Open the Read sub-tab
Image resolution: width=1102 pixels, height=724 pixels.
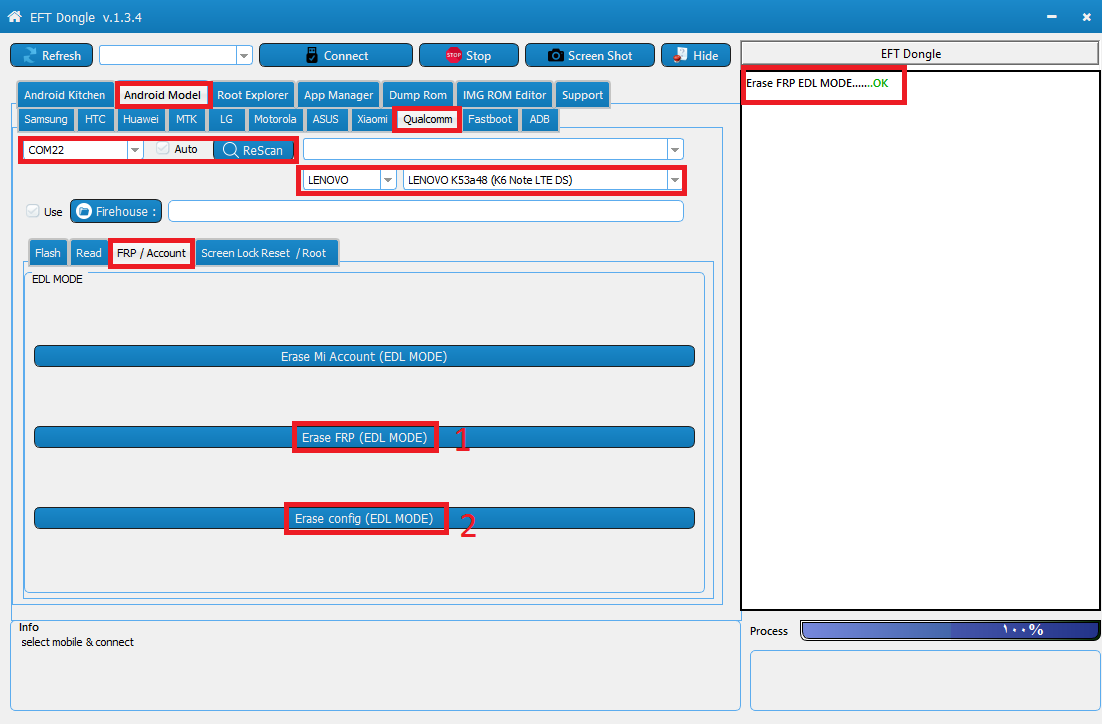pos(89,253)
